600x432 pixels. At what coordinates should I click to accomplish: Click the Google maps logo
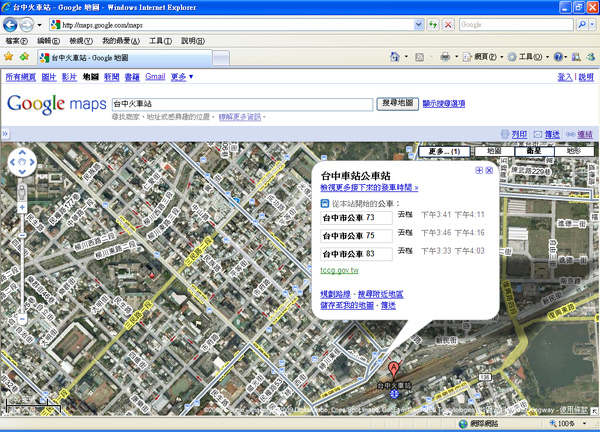click(57, 104)
